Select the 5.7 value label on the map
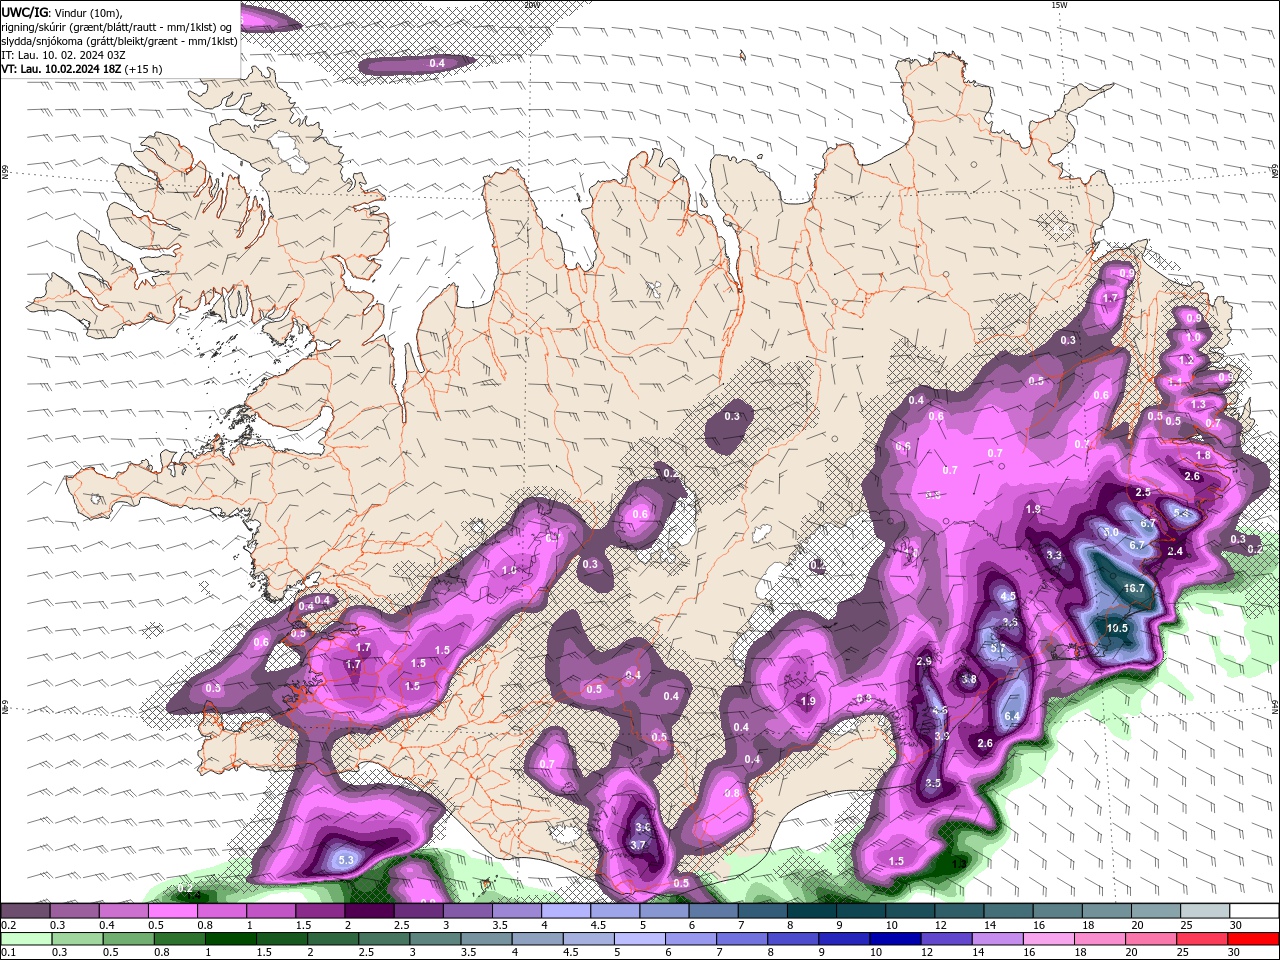Image resolution: width=1280 pixels, height=960 pixels. tap(997, 648)
